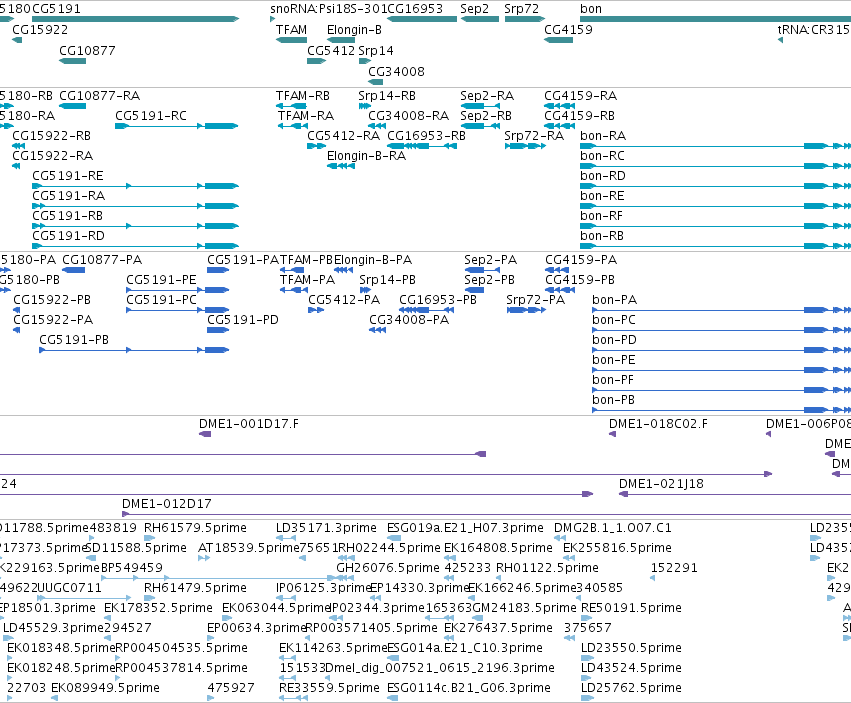Select transcript CG5191-RC
The height and width of the screenshot is (703, 851).
[151, 116]
